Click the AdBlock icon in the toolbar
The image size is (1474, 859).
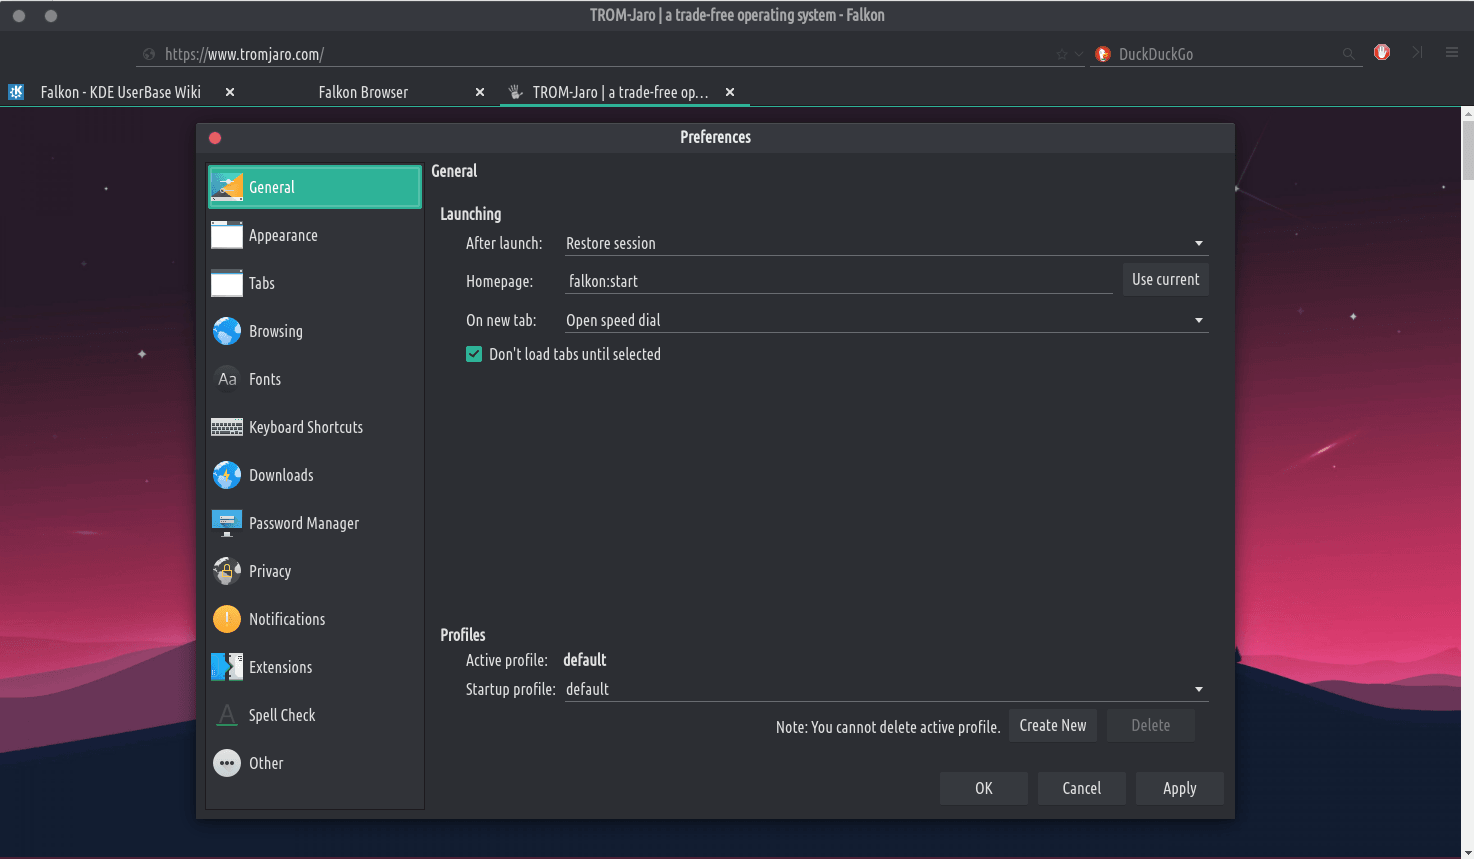1382,53
